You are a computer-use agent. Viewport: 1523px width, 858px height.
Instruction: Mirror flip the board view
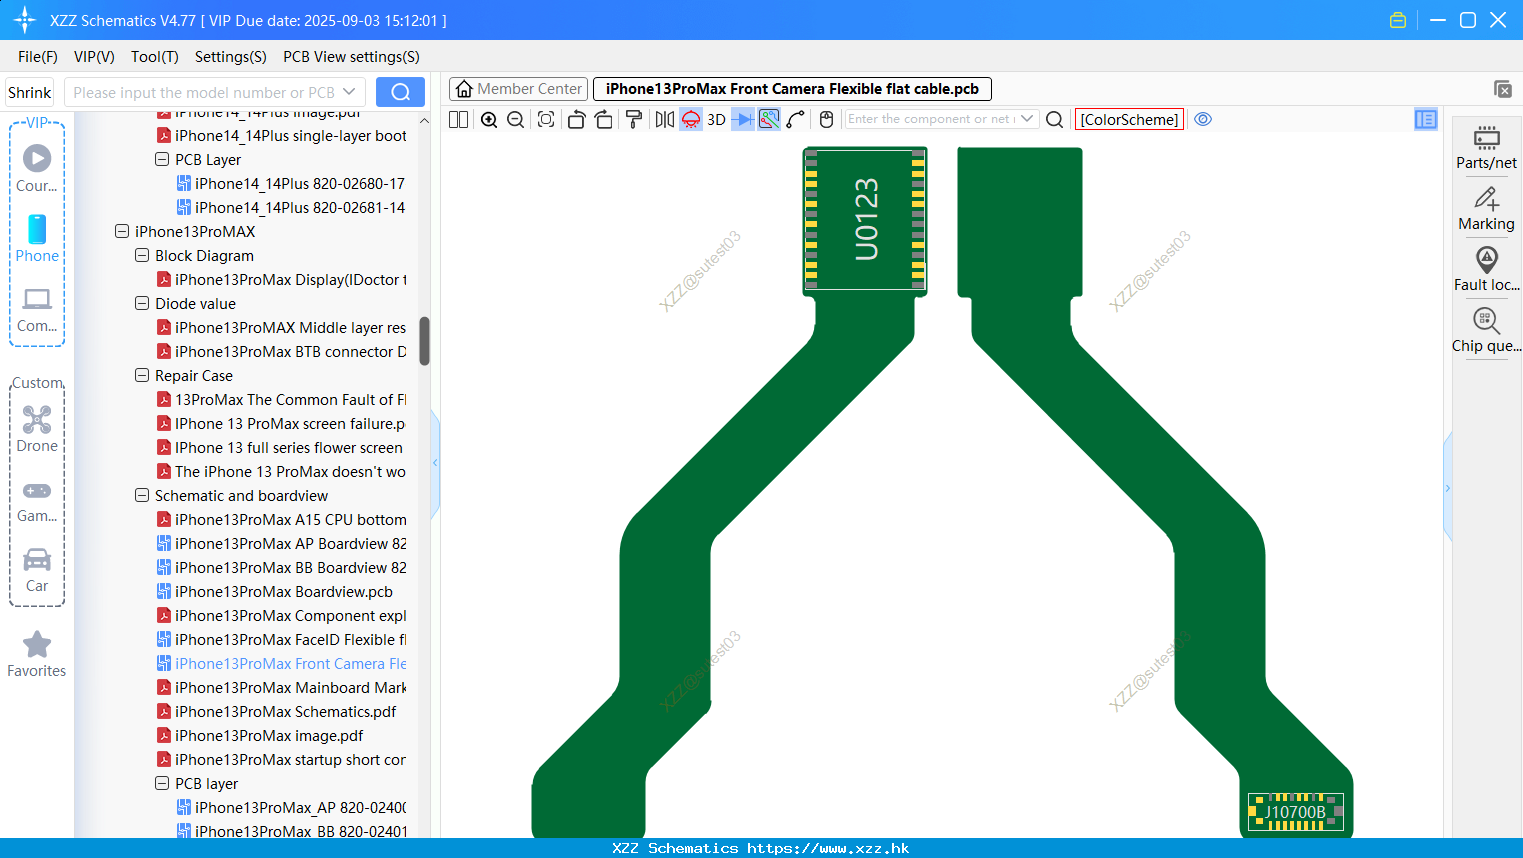664,119
